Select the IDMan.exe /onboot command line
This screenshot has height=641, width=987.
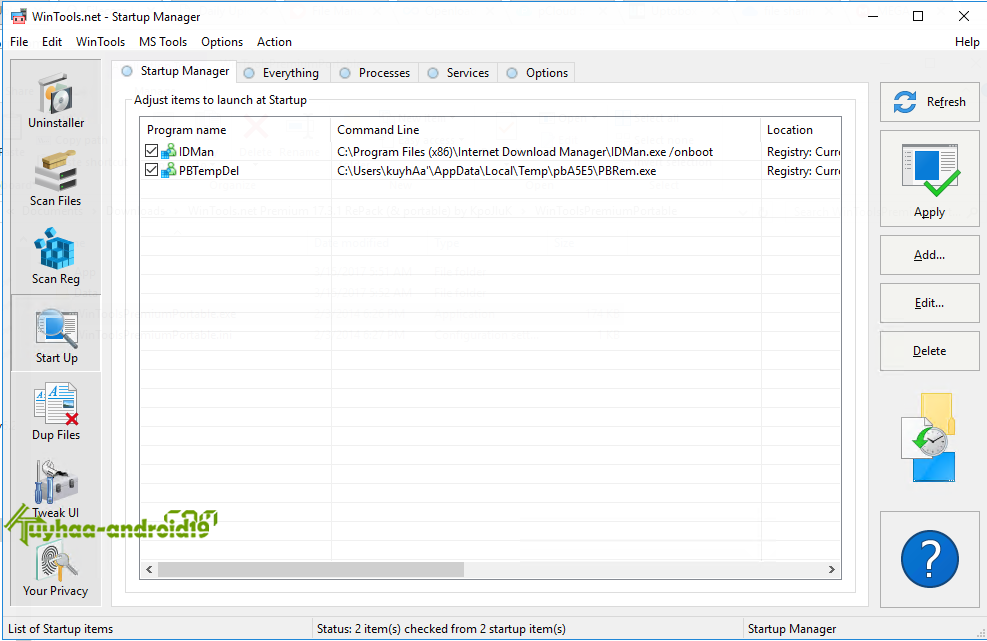pos(525,152)
